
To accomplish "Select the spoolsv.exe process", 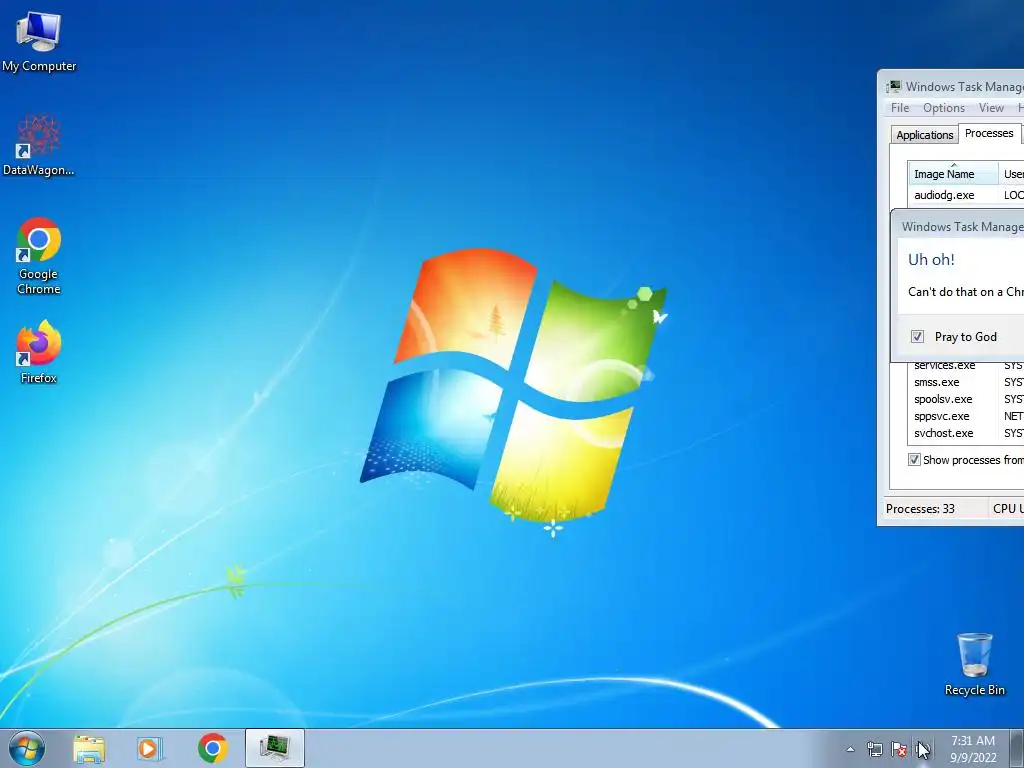I will pos(943,399).
